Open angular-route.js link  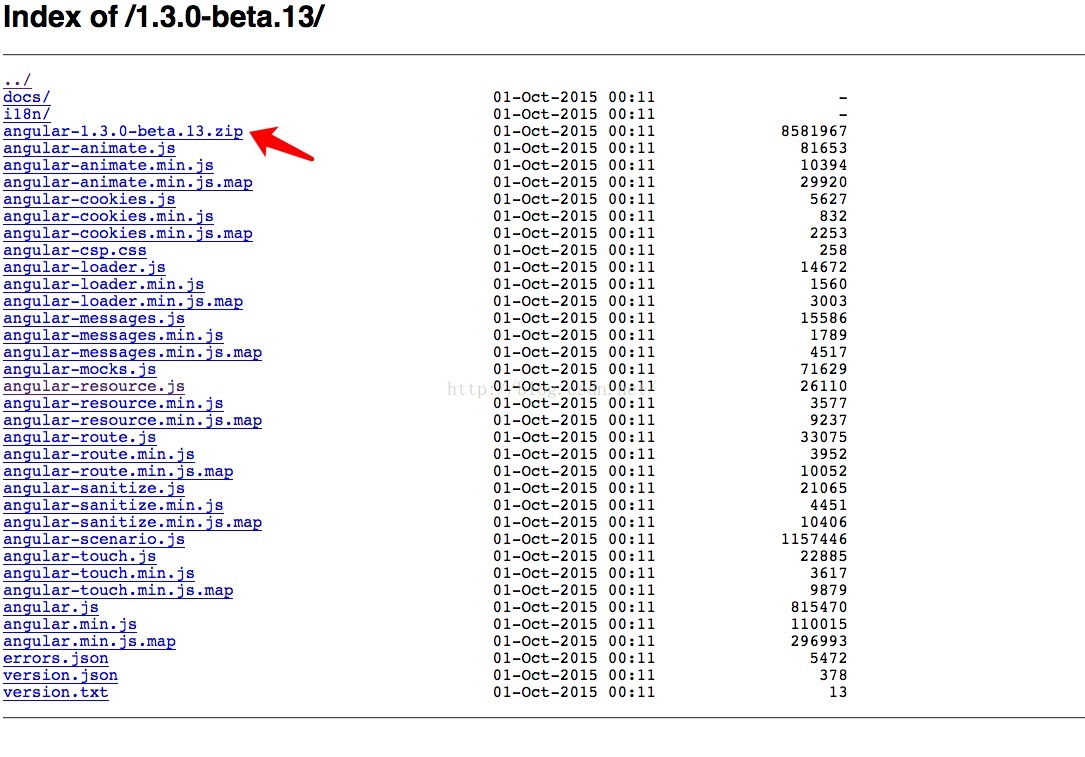point(80,437)
